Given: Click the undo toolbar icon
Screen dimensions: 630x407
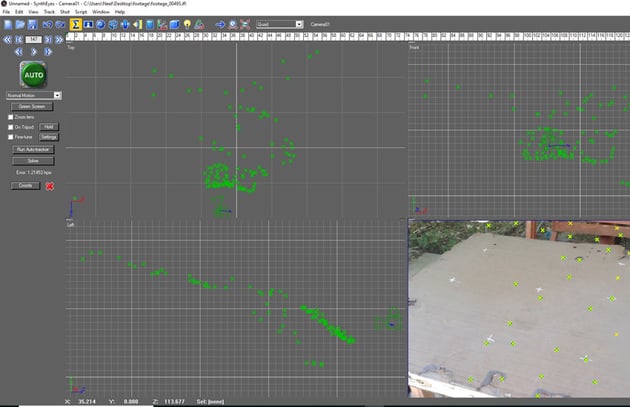Looking at the screenshot, I should (48, 23).
